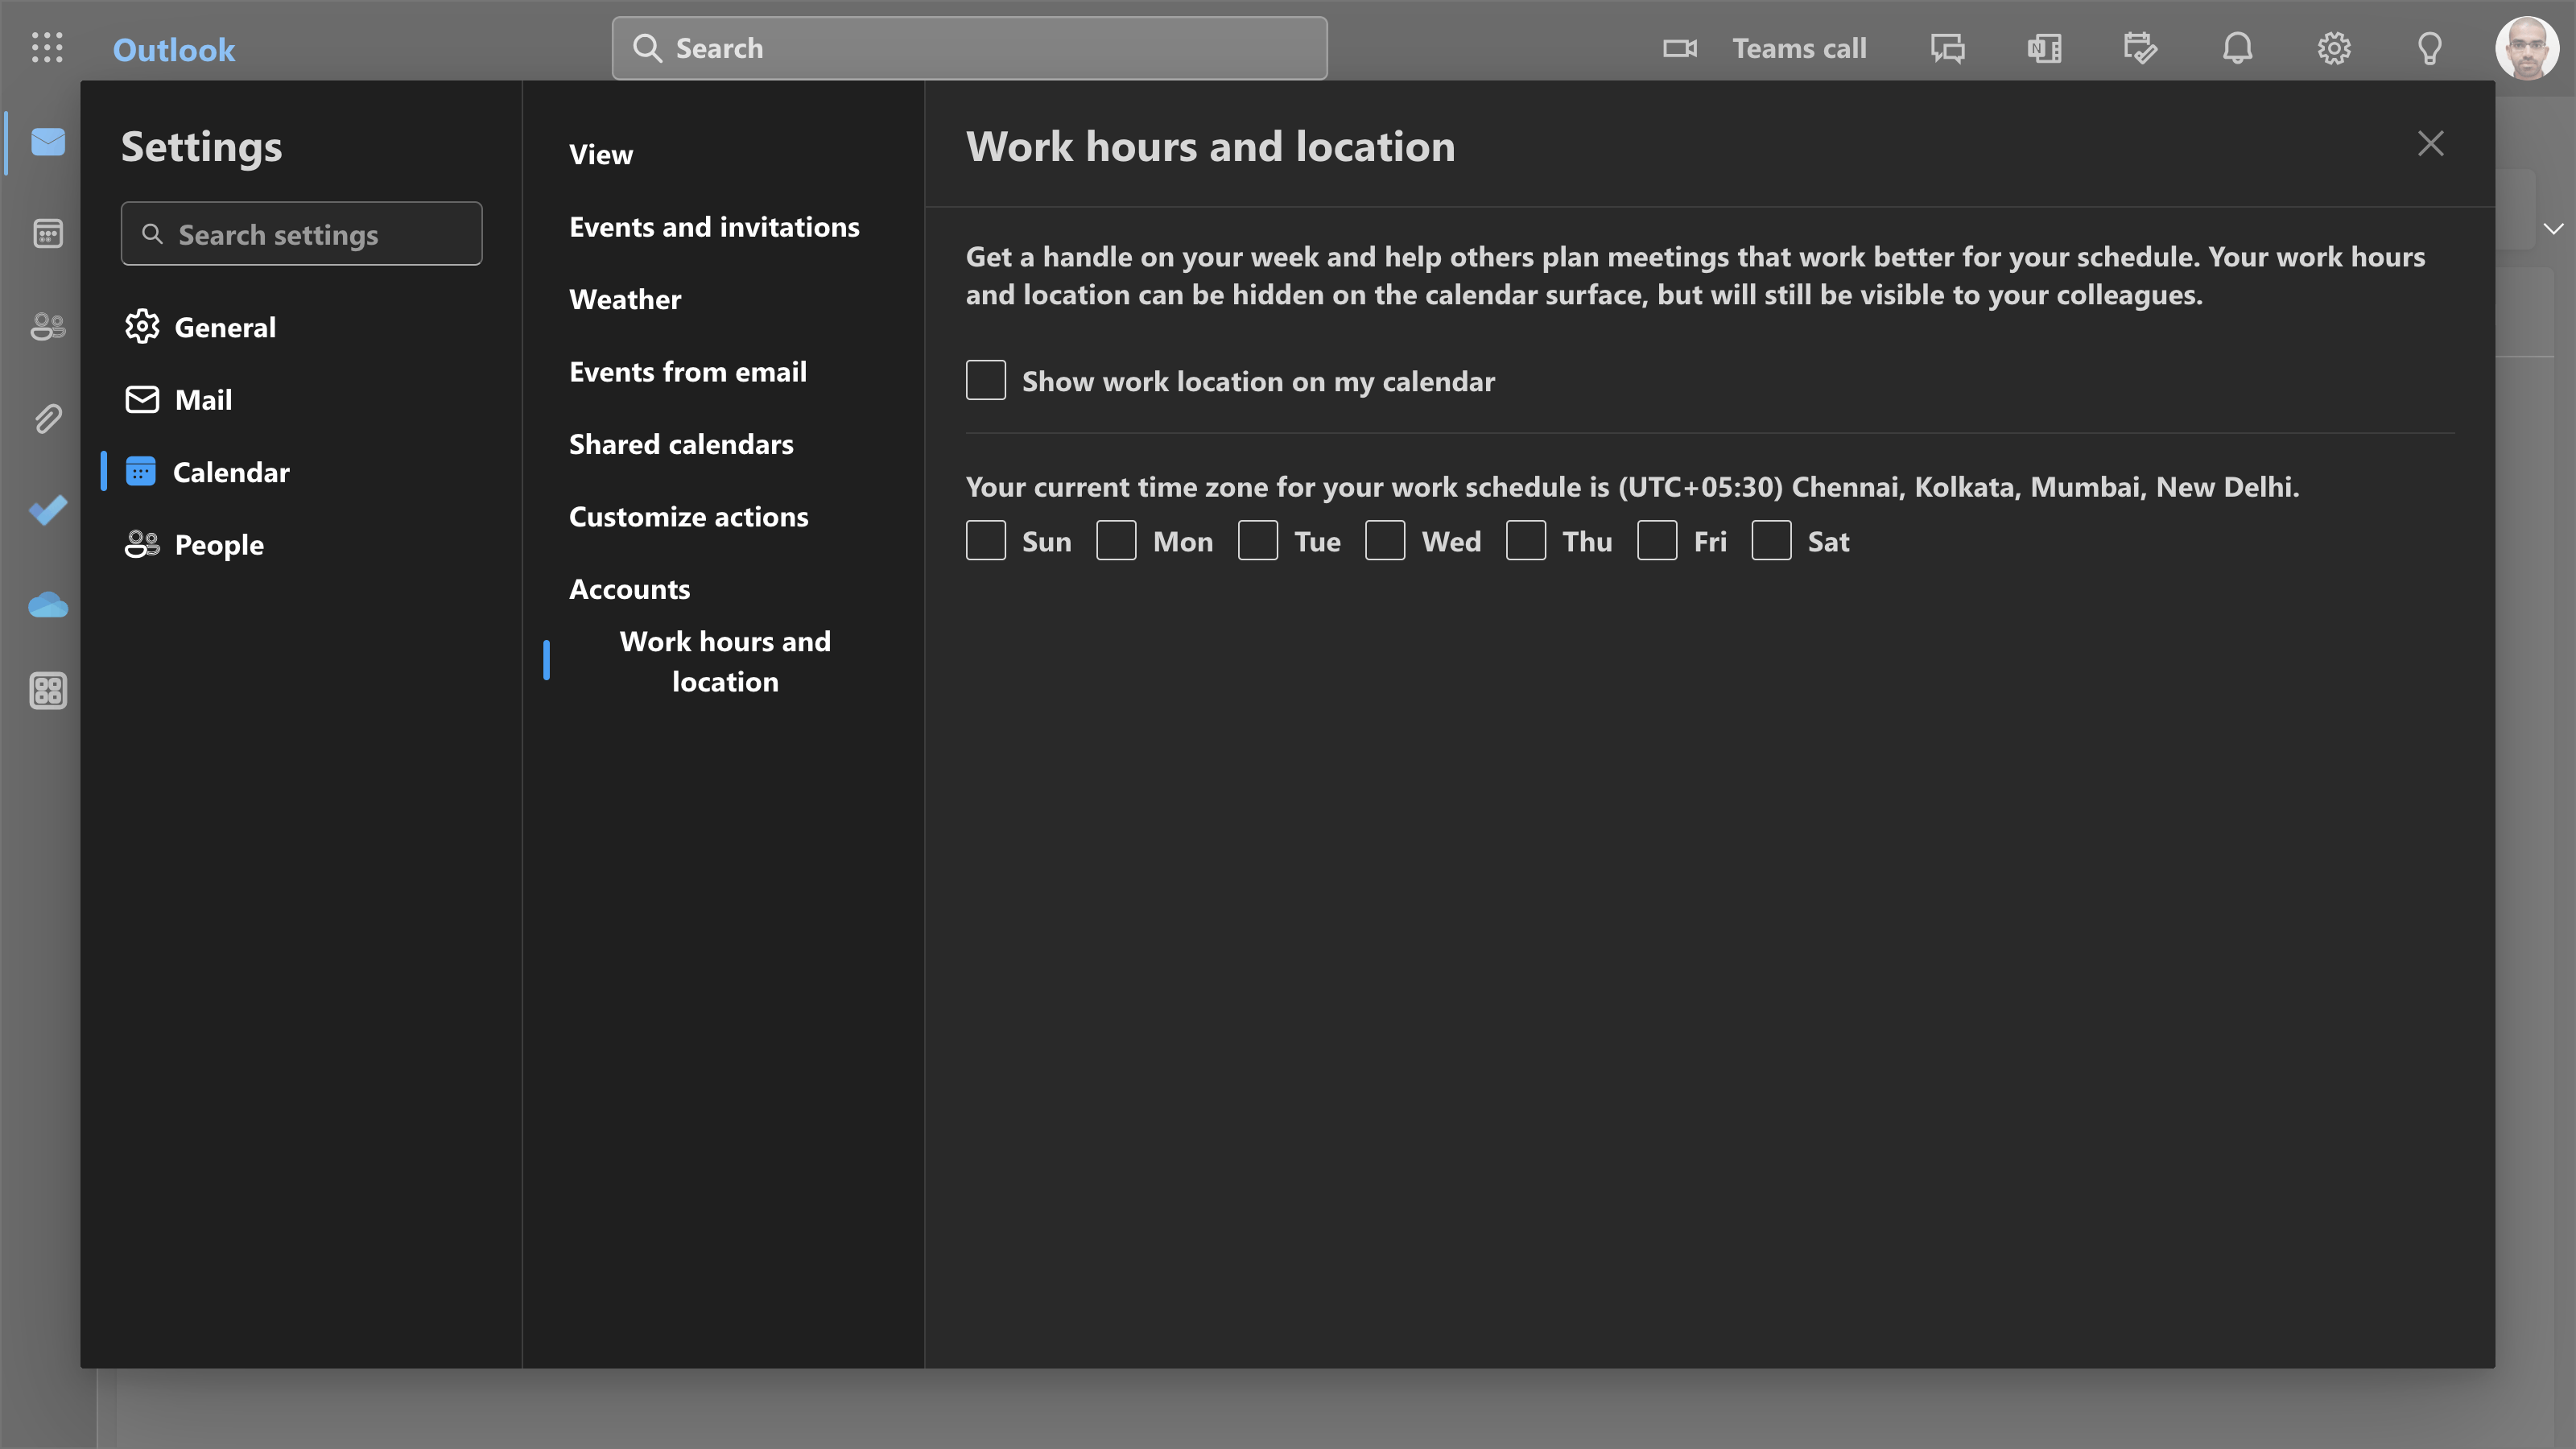The width and height of the screenshot is (2576, 1449).
Task: Open the Notifications bell icon
Action: pyautogui.click(x=2237, y=48)
